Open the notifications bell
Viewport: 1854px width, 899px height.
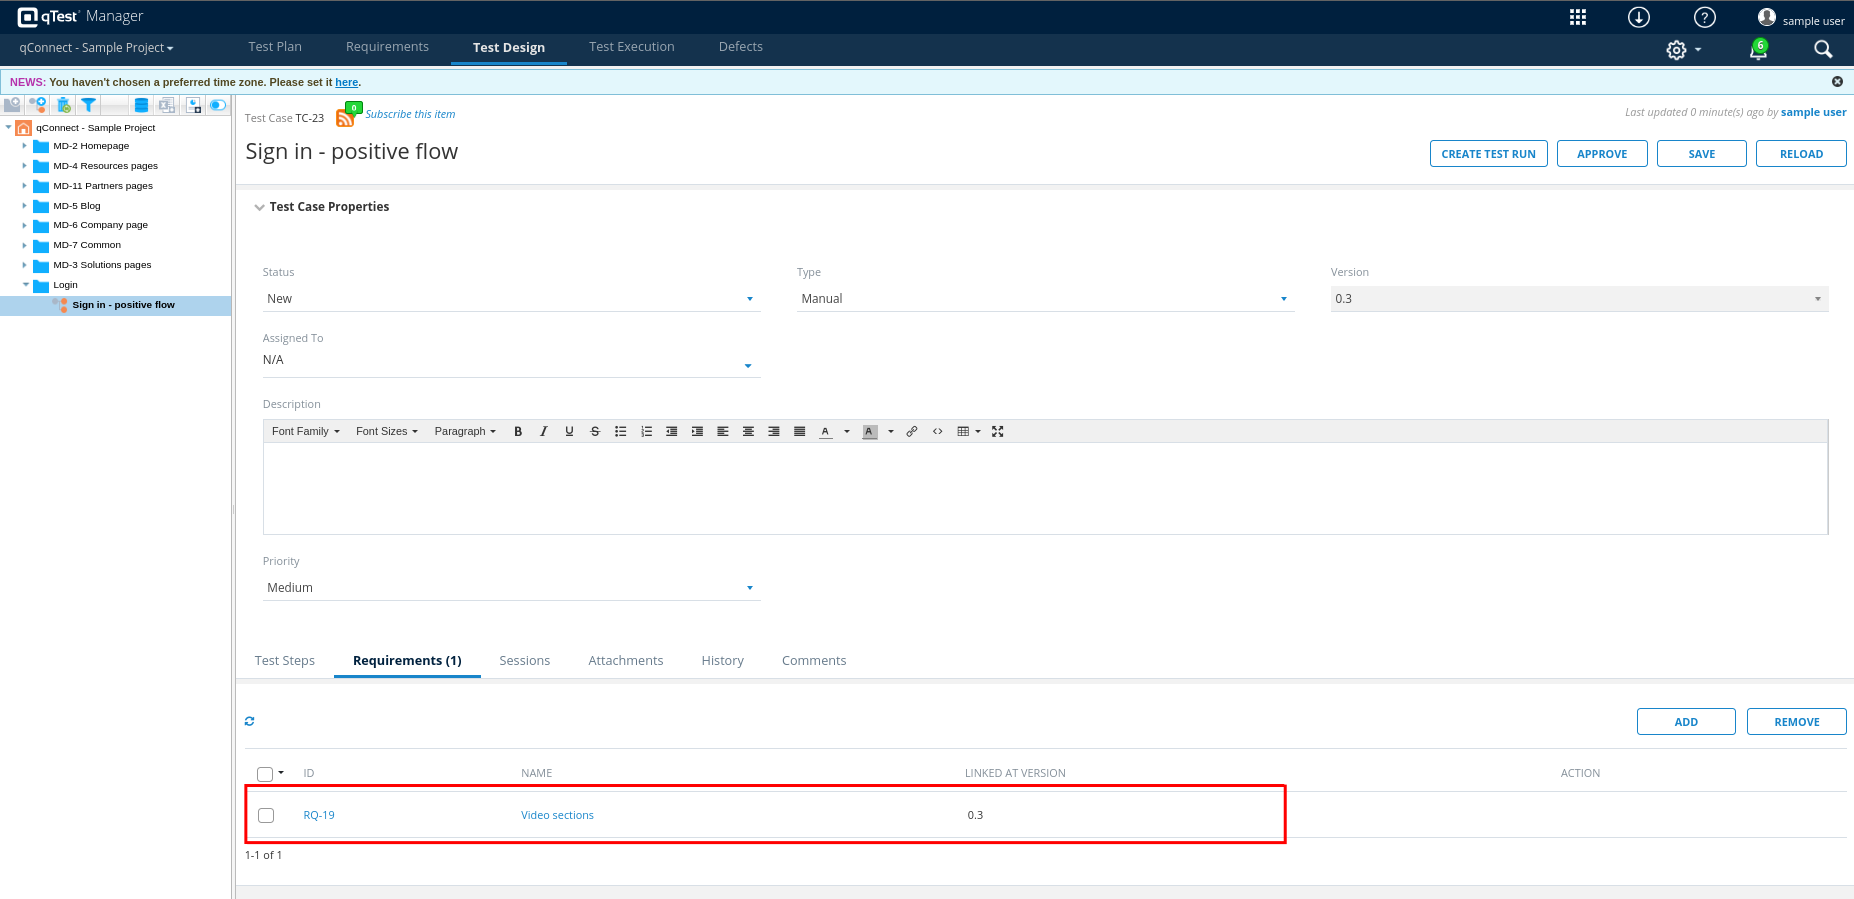[x=1757, y=50]
